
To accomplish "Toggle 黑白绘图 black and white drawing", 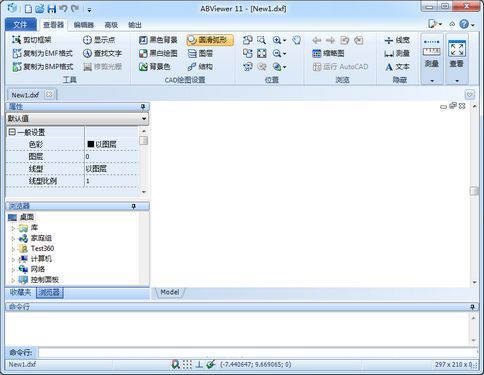I will [158, 53].
